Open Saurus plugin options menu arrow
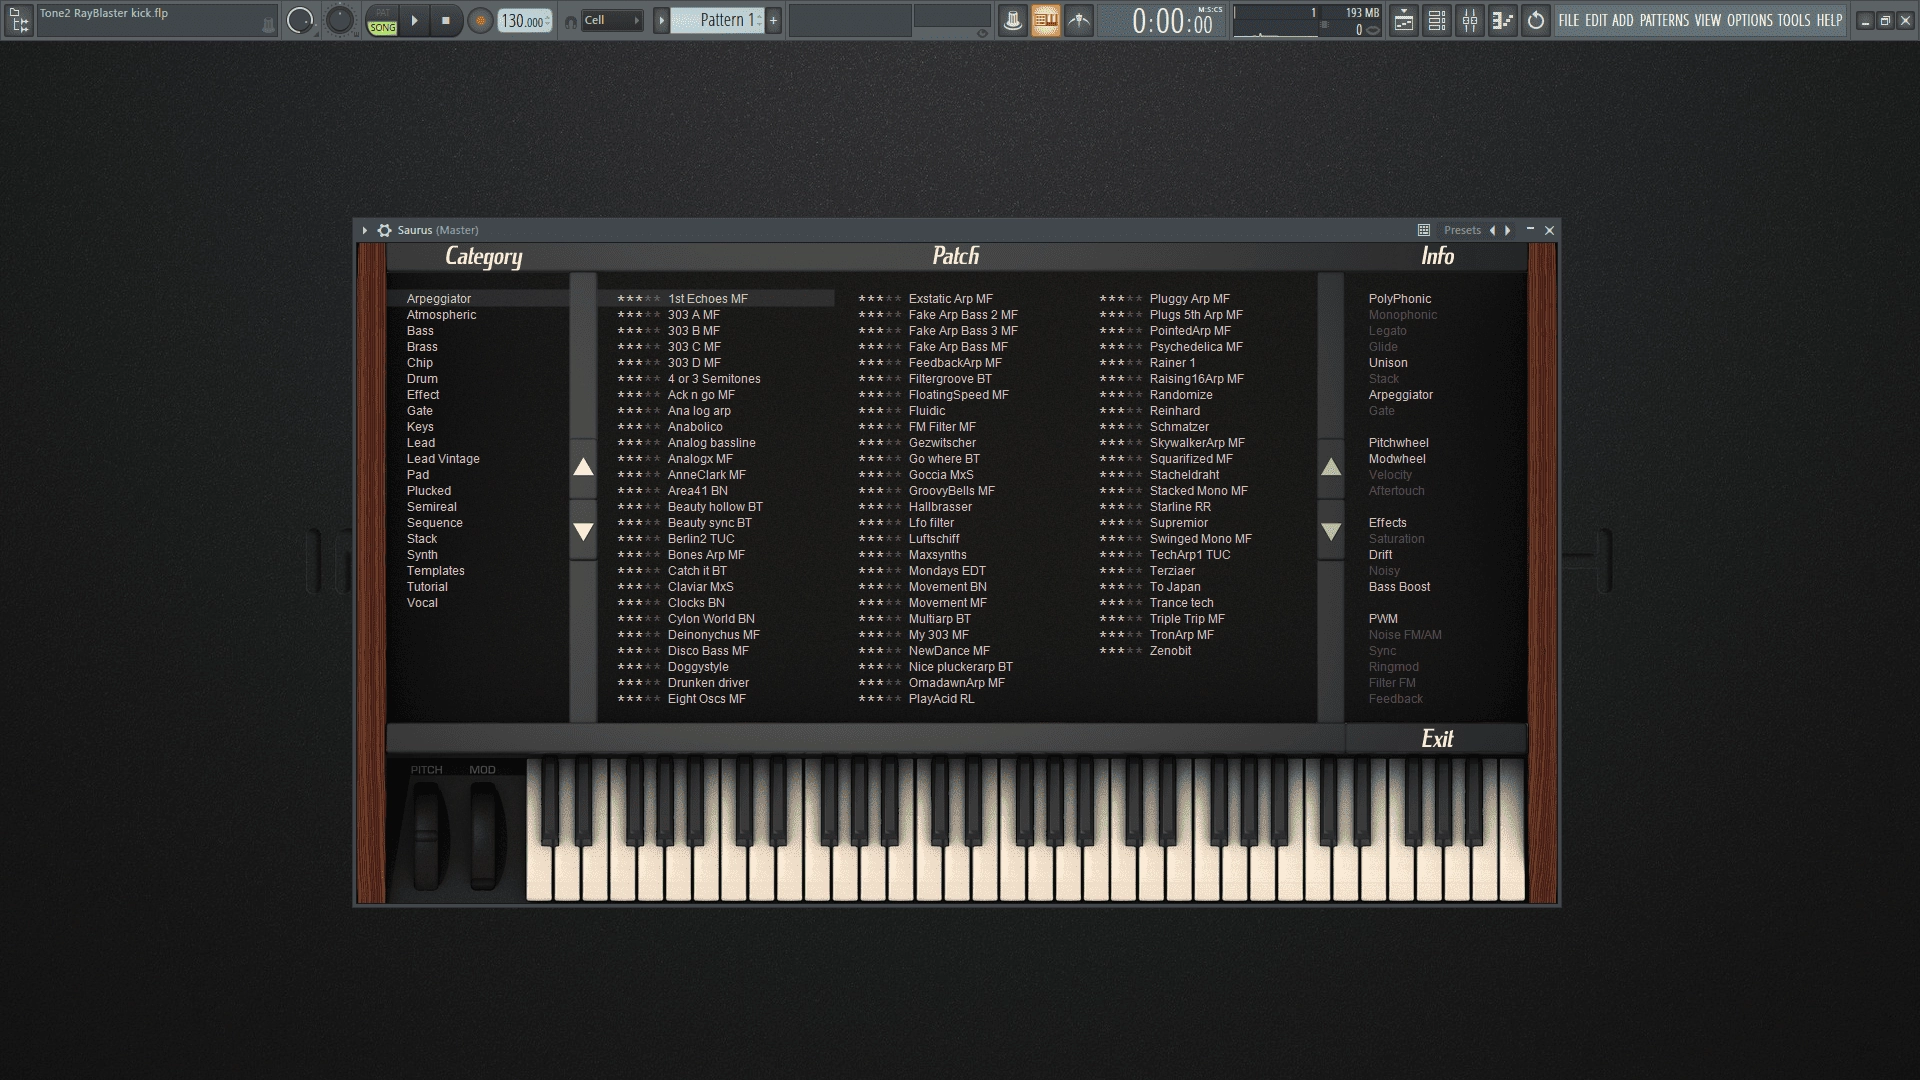Image resolution: width=1920 pixels, height=1080 pixels. [x=365, y=230]
